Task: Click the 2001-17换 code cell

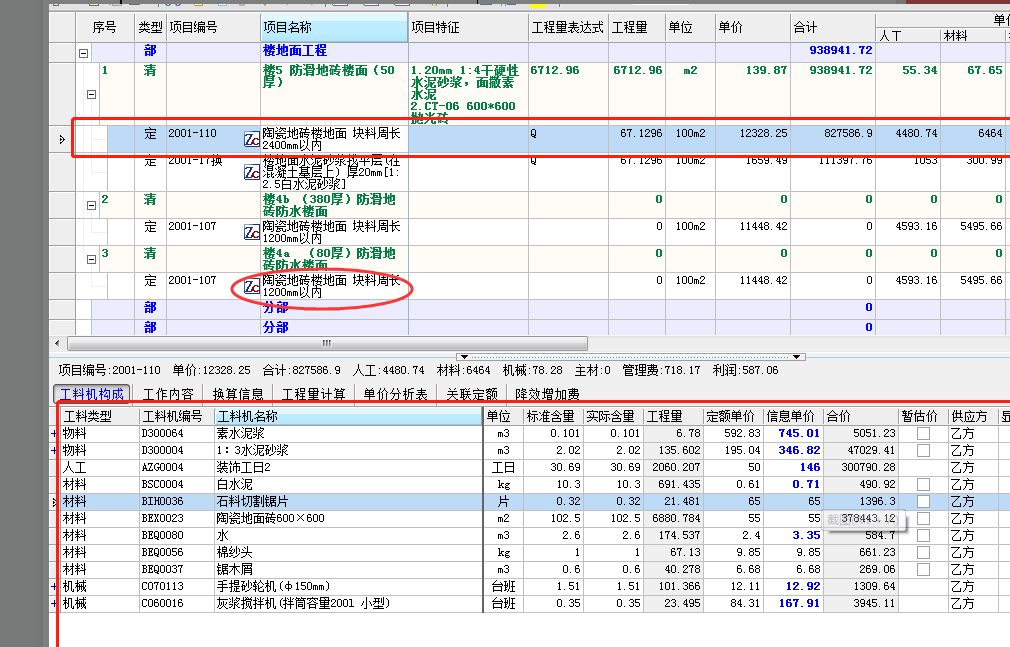Action: pos(213,171)
